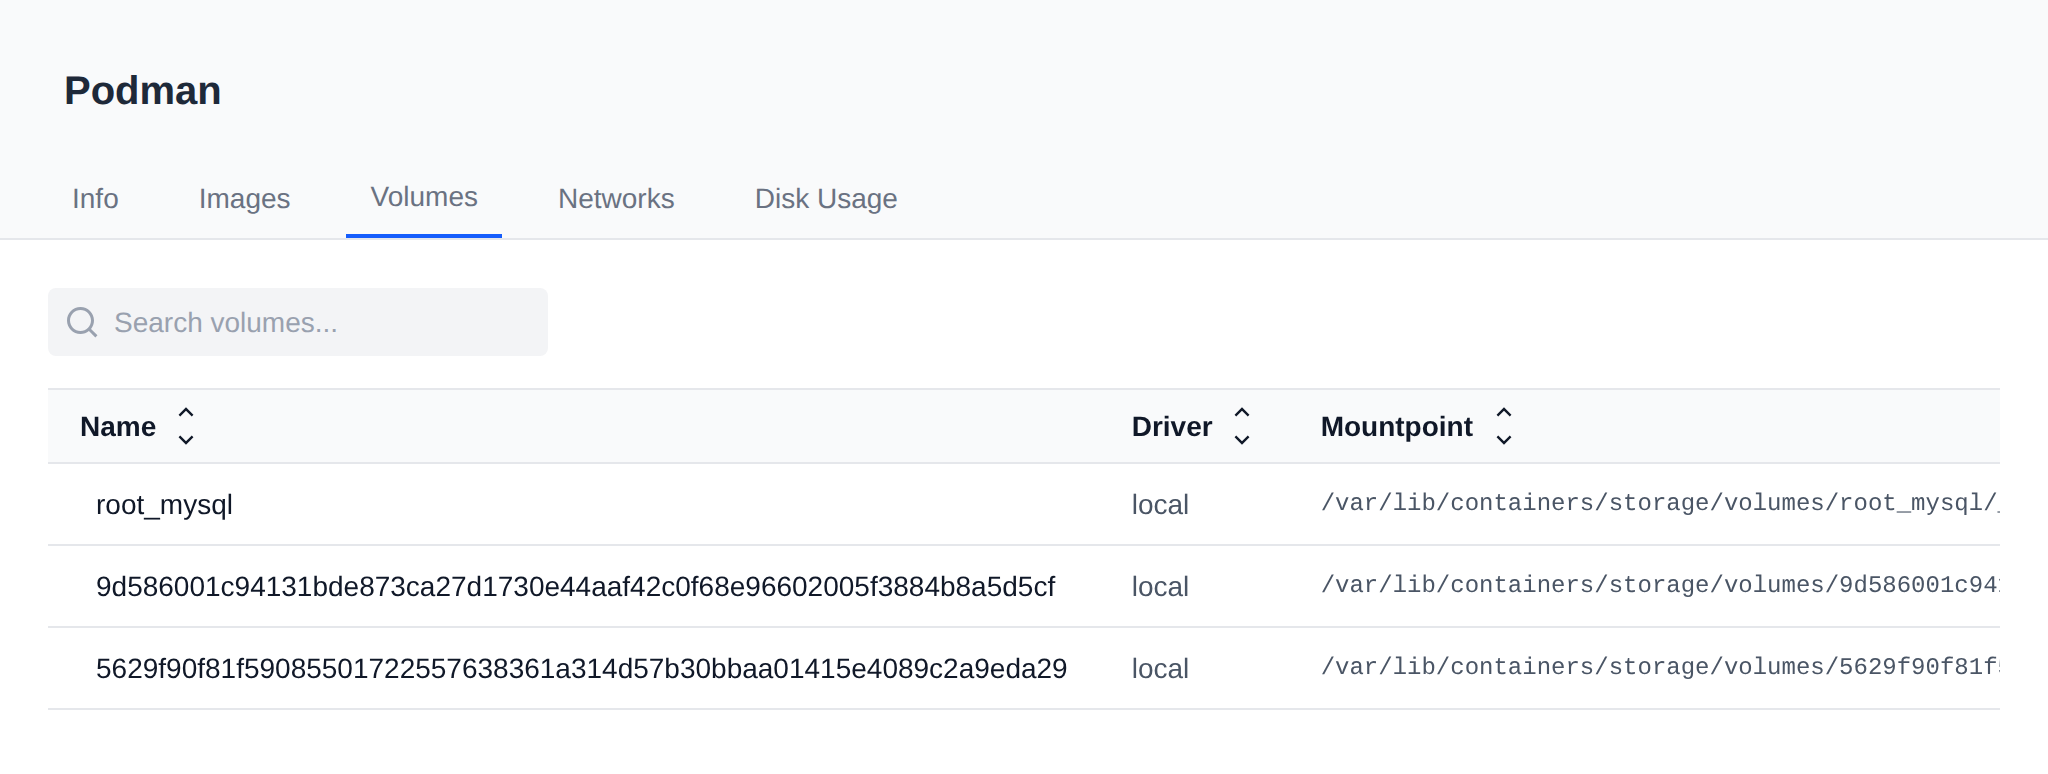Click the Driver value local for root_mysql
This screenshot has height=774, width=2048.
point(1160,505)
